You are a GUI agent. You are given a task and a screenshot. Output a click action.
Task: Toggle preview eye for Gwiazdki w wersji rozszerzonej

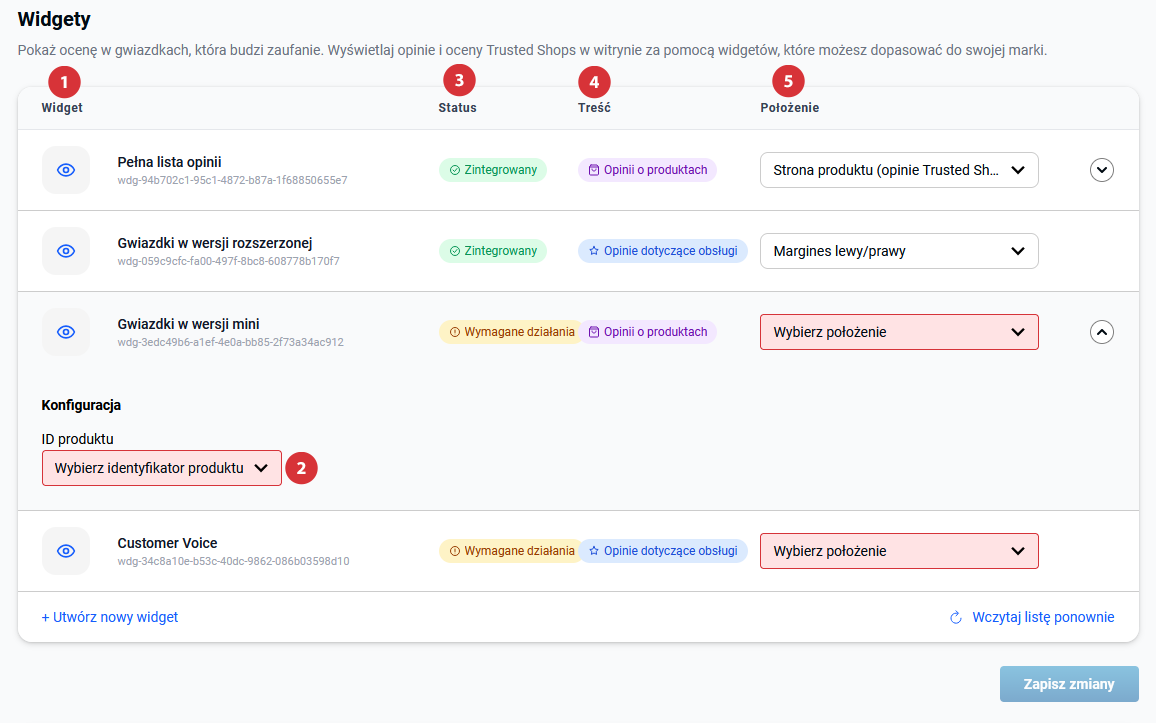(66, 251)
